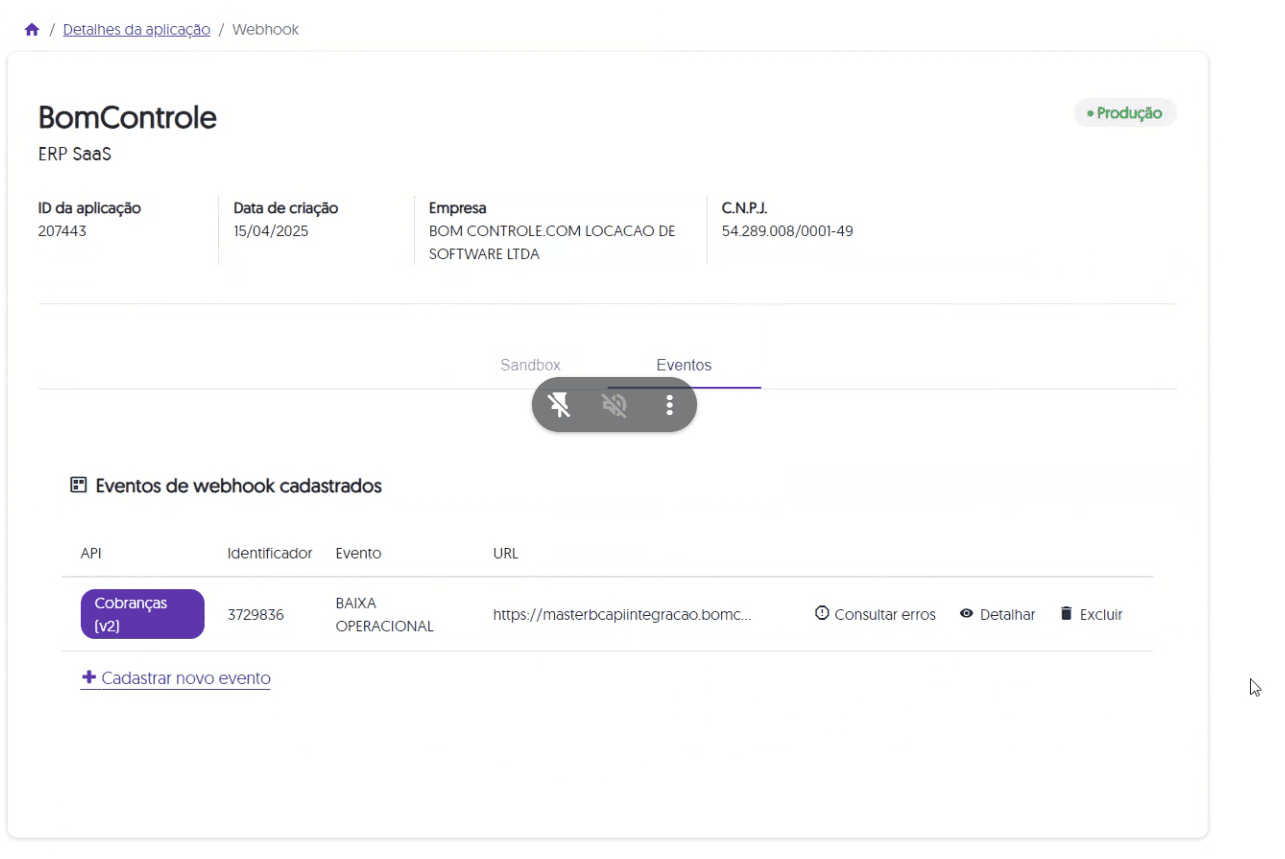Click the Cobranças (v2) API badge
This screenshot has width=1285, height=859.
click(142, 614)
